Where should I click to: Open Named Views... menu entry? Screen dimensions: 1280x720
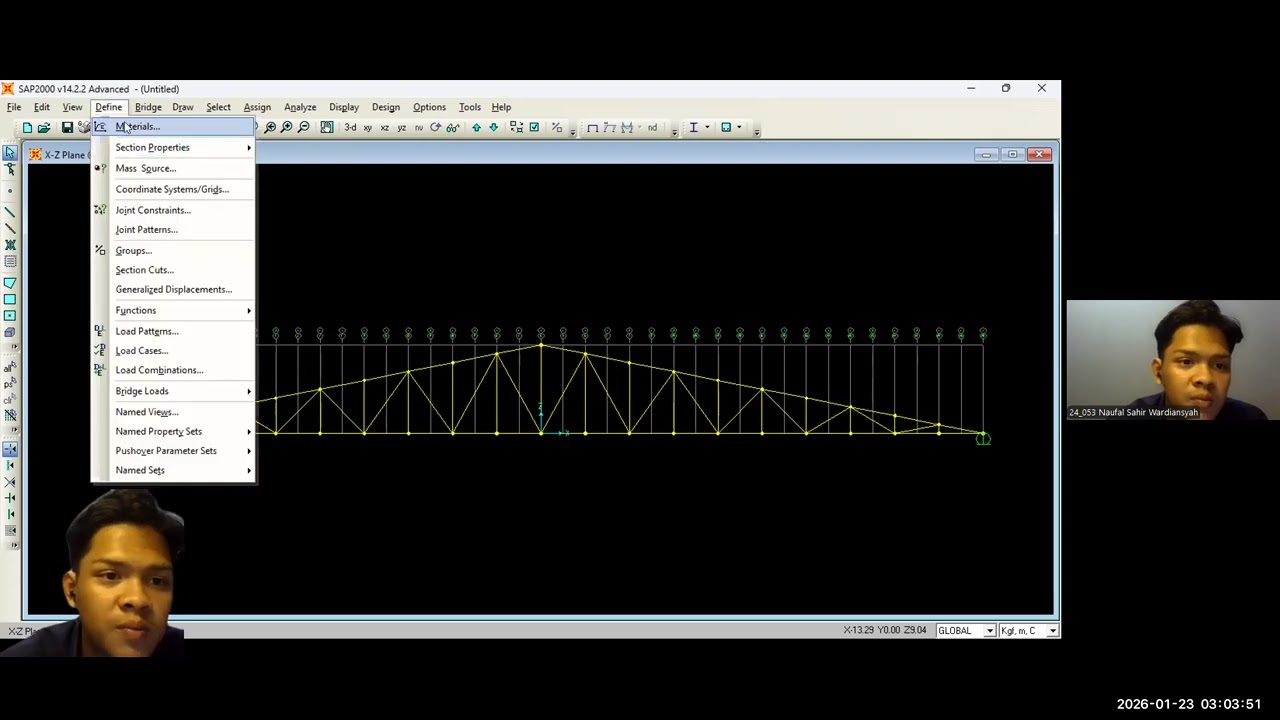point(173,412)
